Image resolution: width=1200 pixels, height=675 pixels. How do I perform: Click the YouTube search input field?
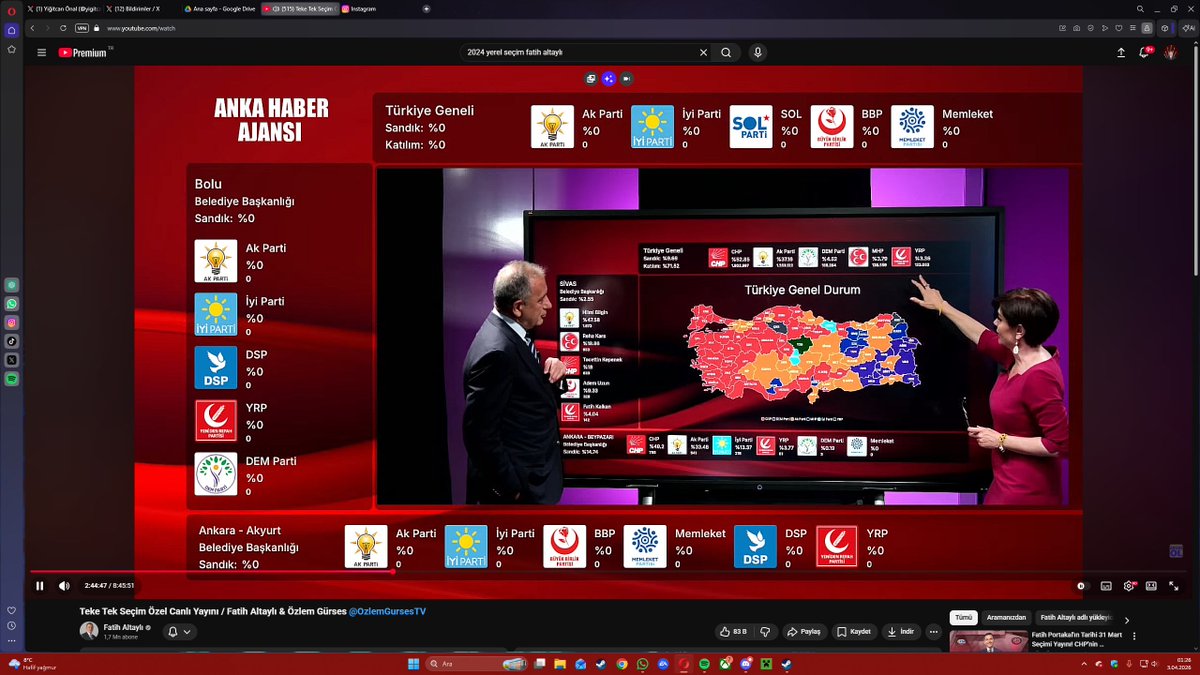[x=578, y=53]
